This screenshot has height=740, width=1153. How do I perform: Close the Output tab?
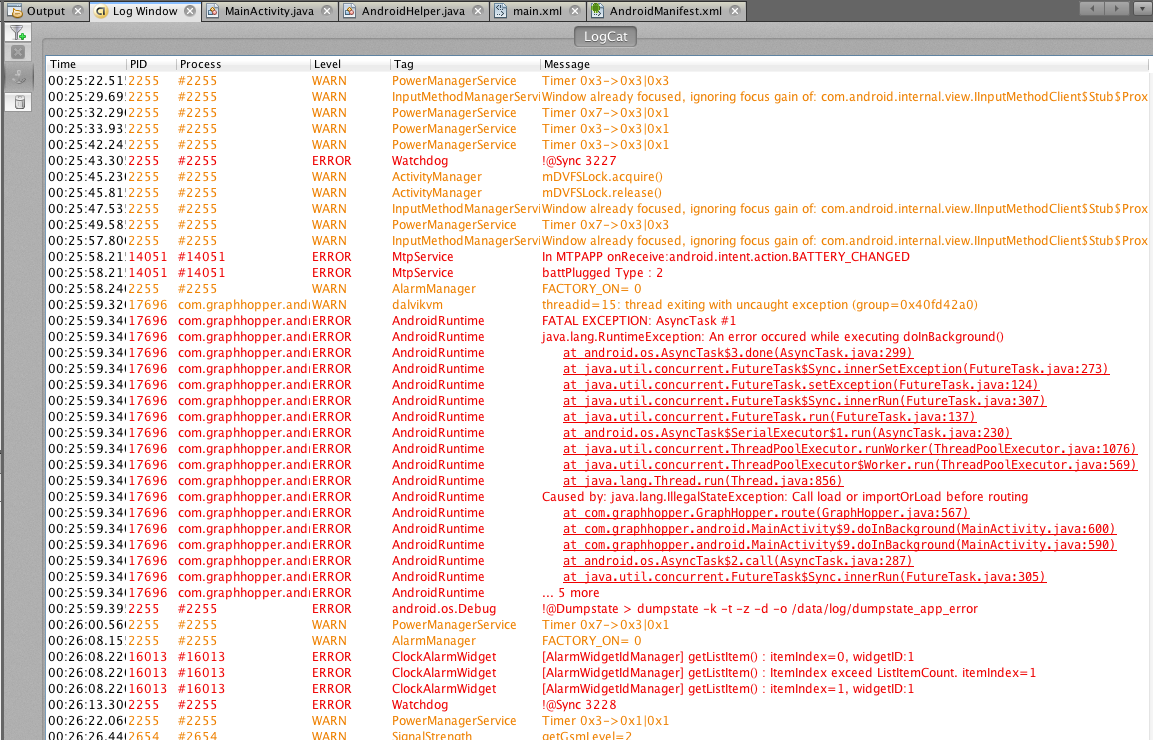point(78,11)
